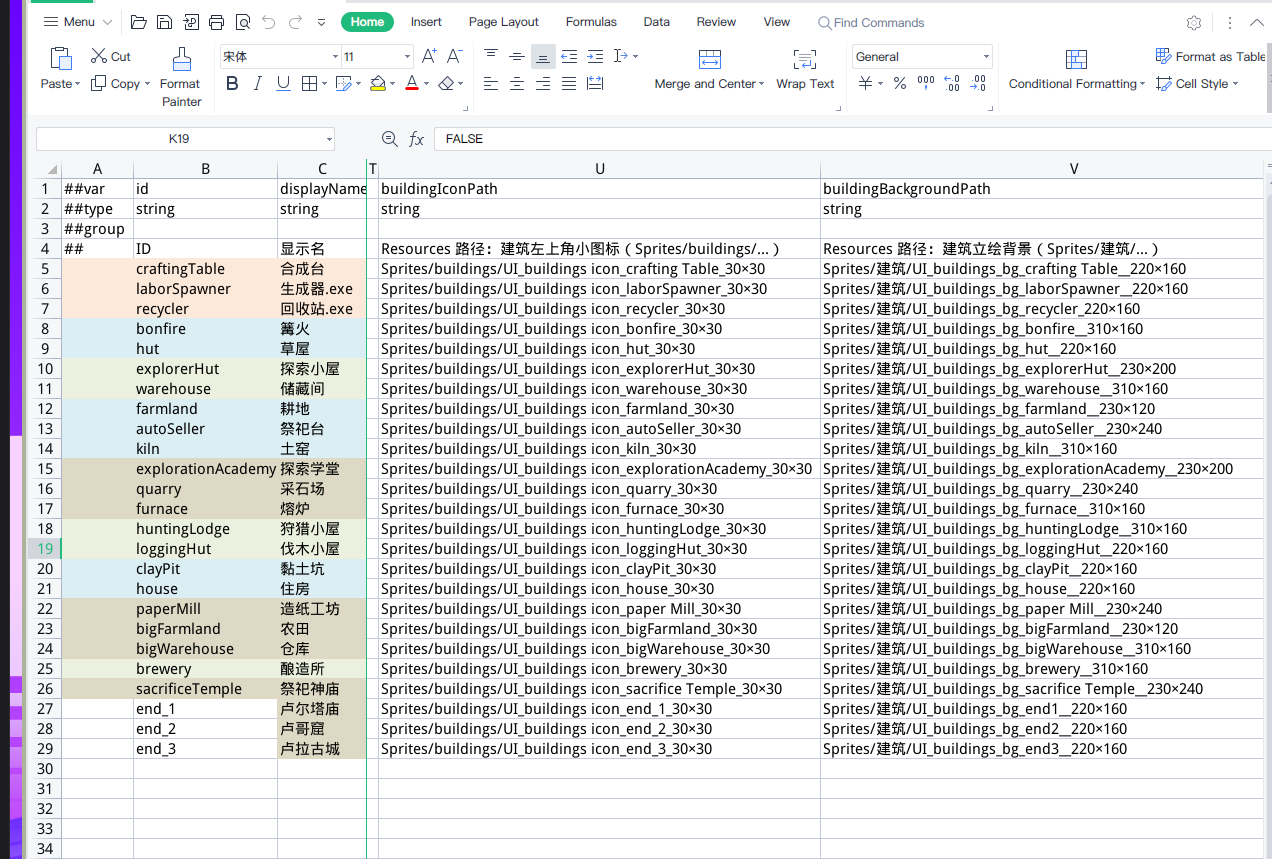Switch to the Formulas tab
1272x859 pixels.
tap(591, 22)
